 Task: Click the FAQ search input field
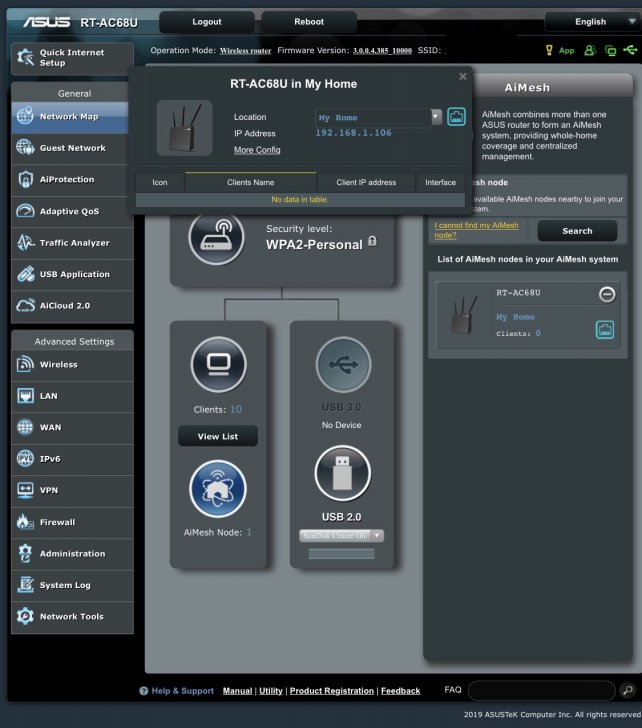click(x=542, y=690)
